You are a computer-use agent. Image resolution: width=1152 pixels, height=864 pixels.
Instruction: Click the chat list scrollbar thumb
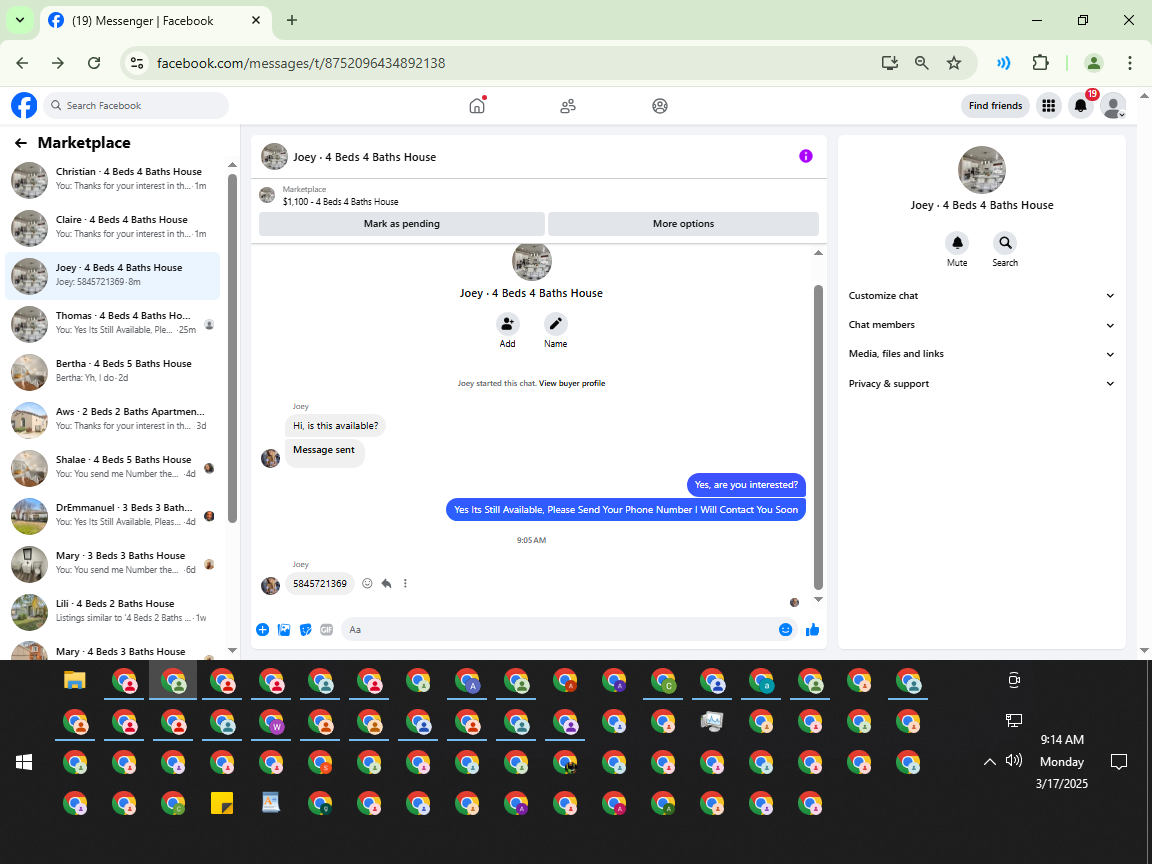[232, 348]
